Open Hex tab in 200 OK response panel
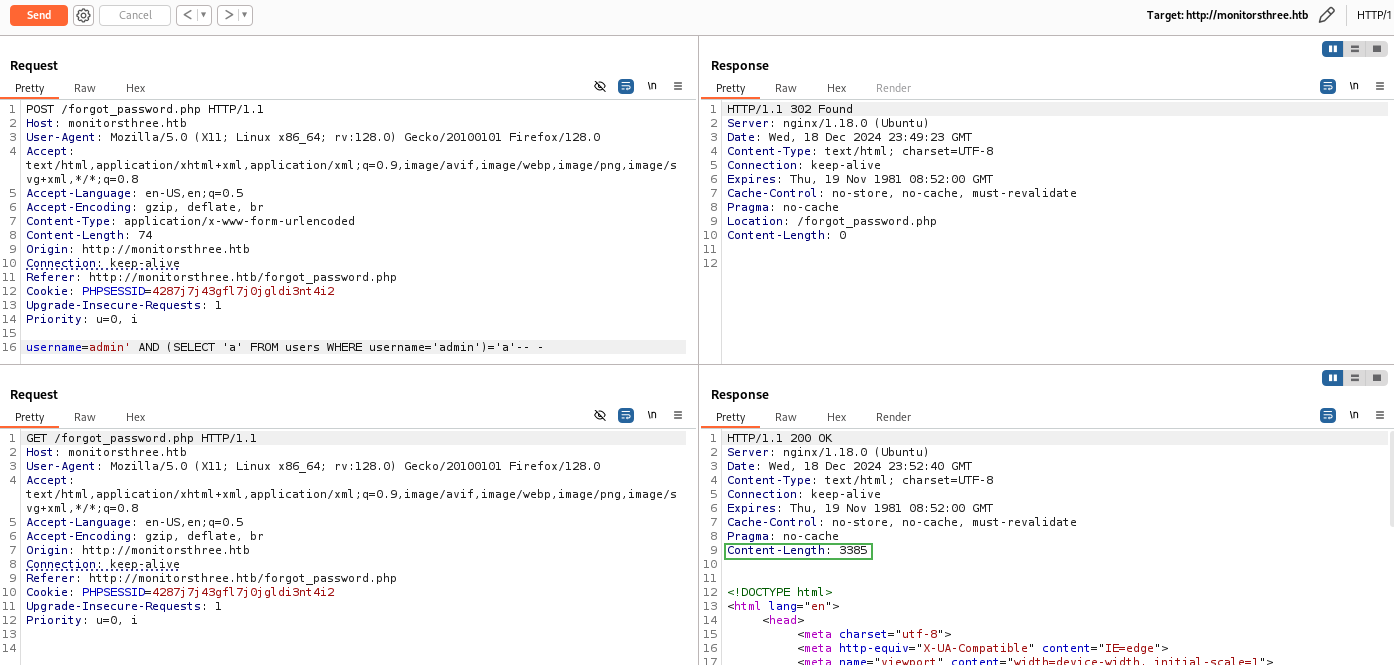The width and height of the screenshot is (1394, 665). pyautogui.click(x=837, y=417)
